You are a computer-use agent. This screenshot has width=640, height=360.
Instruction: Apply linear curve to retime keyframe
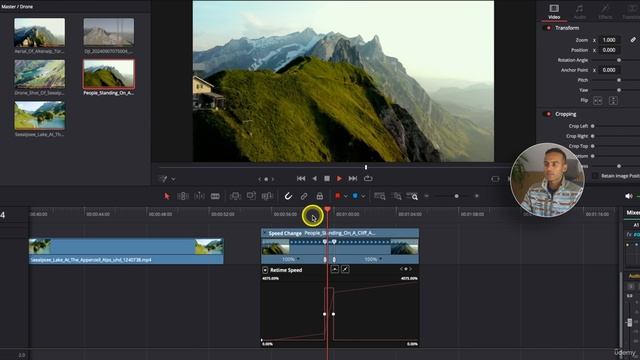click(x=345, y=269)
